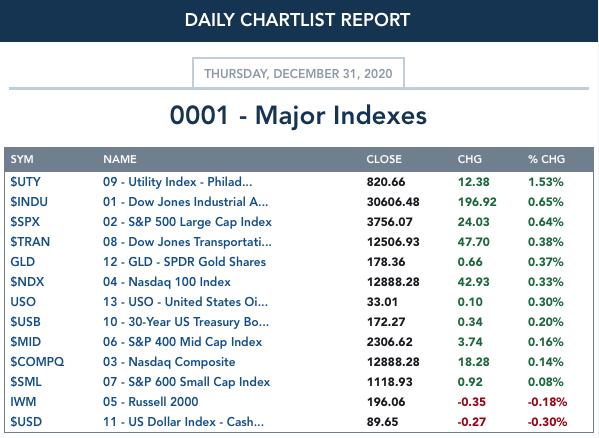The image size is (599, 438).
Task: Open Nasdaq 100 Index chart link
Action: (167, 282)
